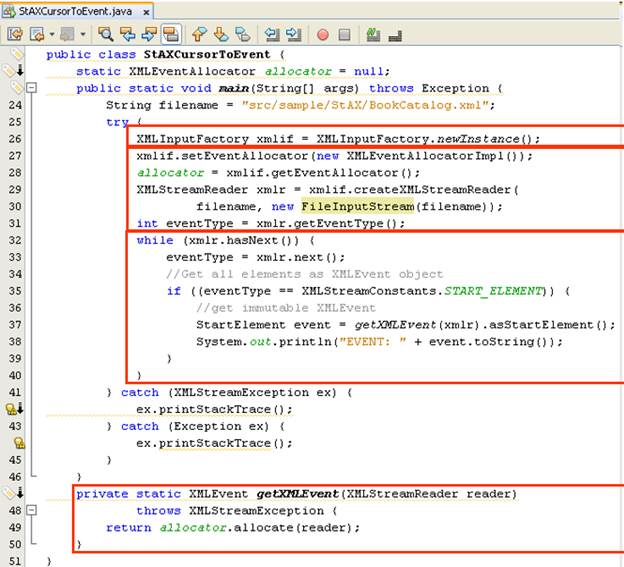Collapse the getXMLEvent method fold at line 48

click(31, 510)
